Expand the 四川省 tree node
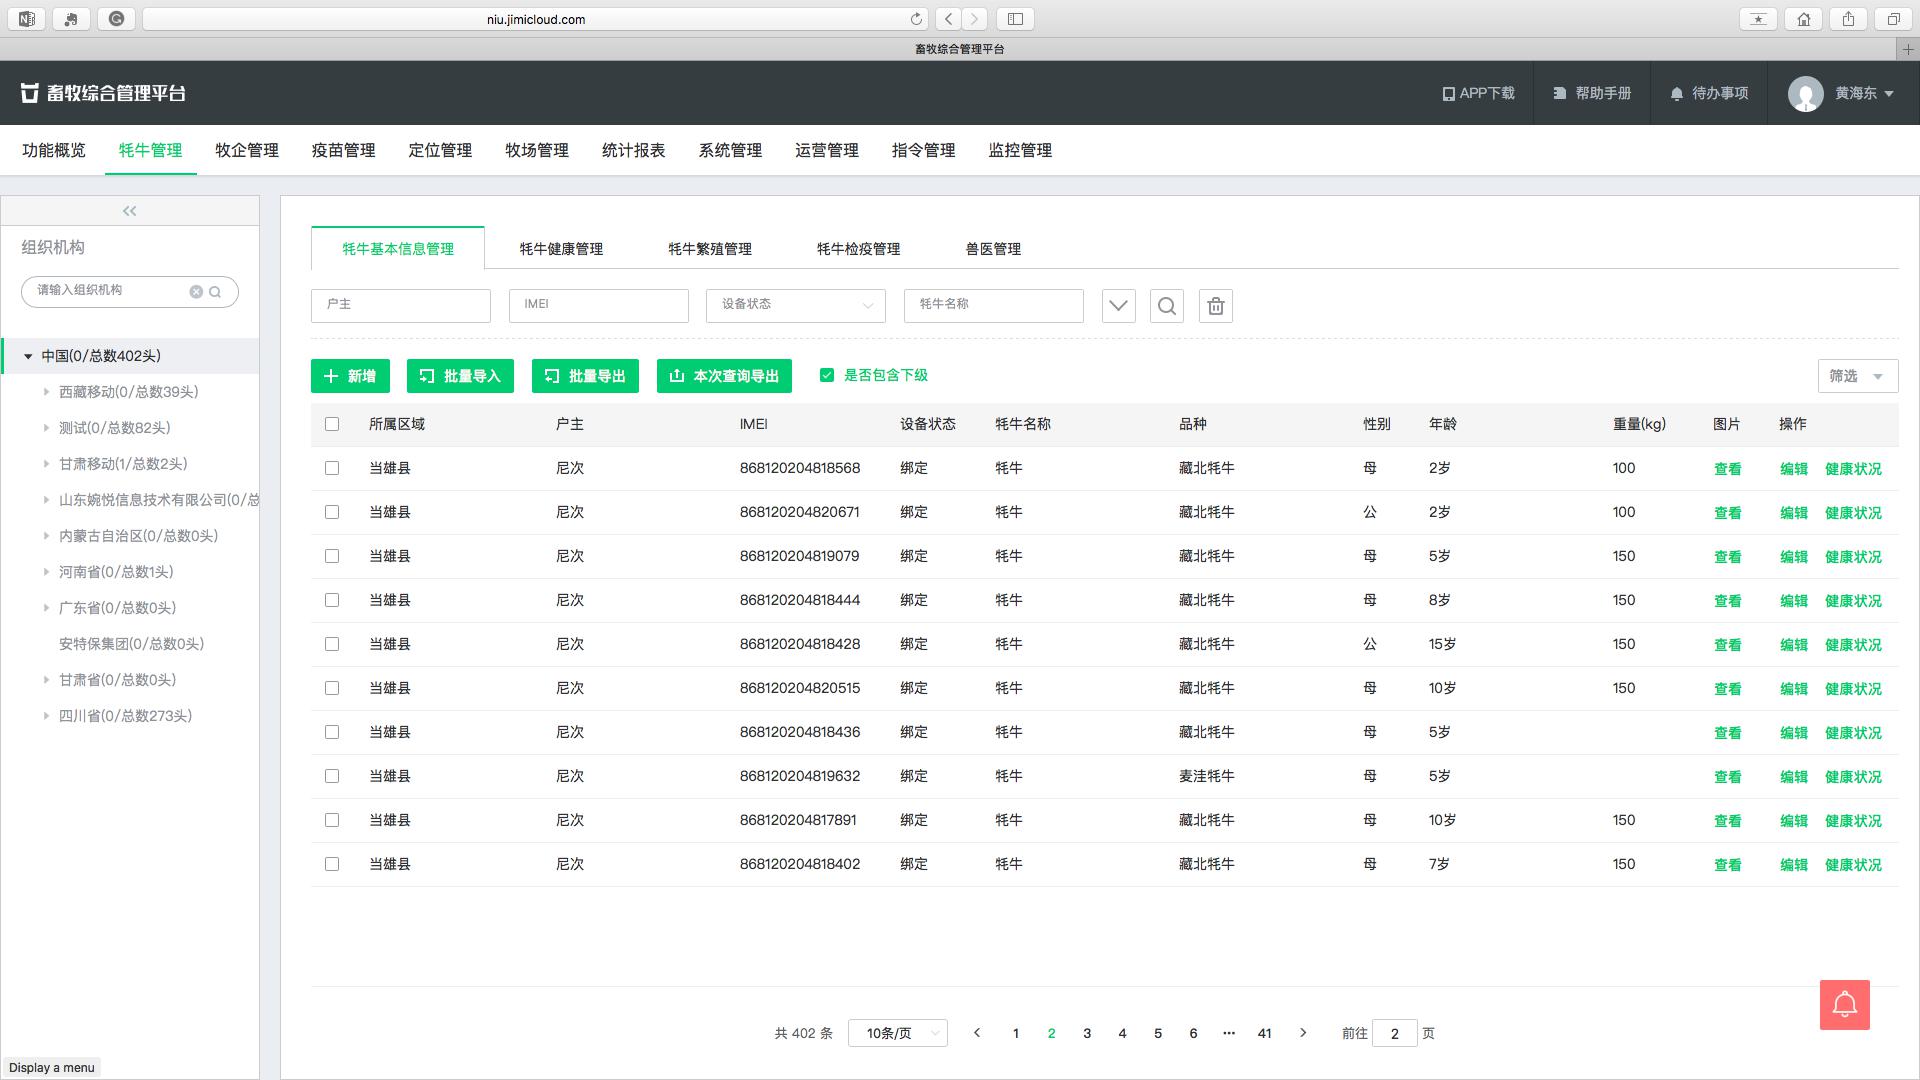The height and width of the screenshot is (1080, 1920). pyautogui.click(x=46, y=716)
